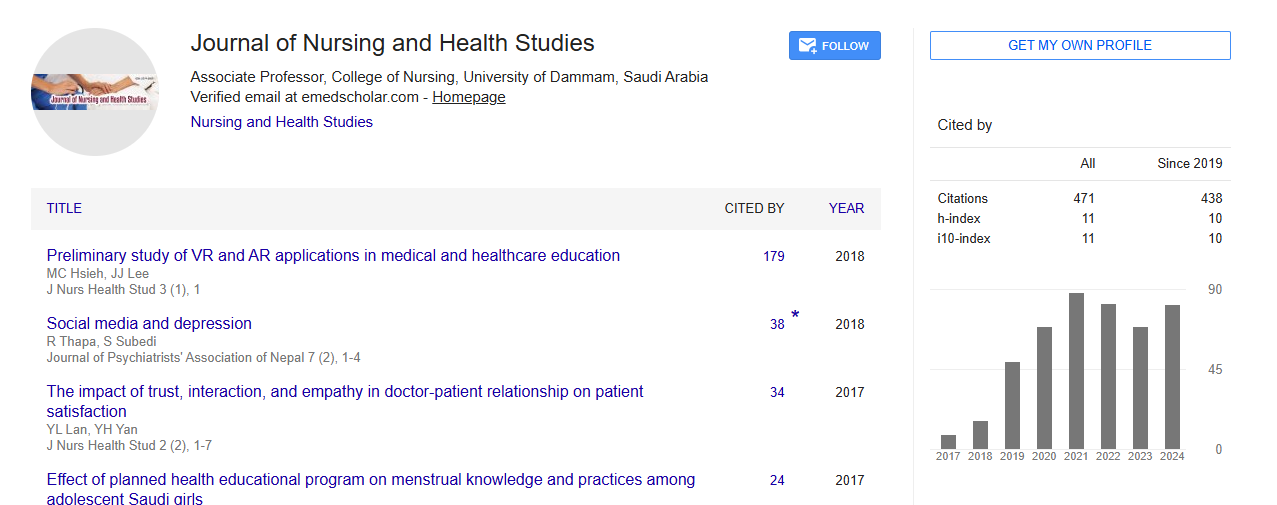This screenshot has width=1277, height=505.
Task: Click the 2021 bar in citation chart
Action: click(x=1076, y=371)
